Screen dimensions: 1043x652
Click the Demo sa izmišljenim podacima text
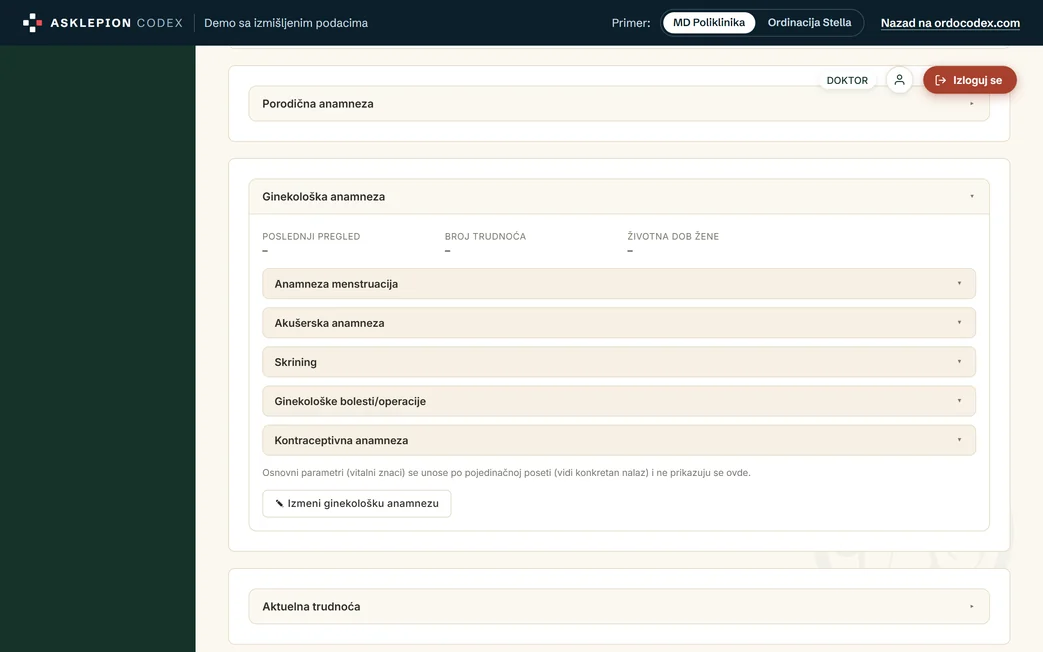[286, 23]
